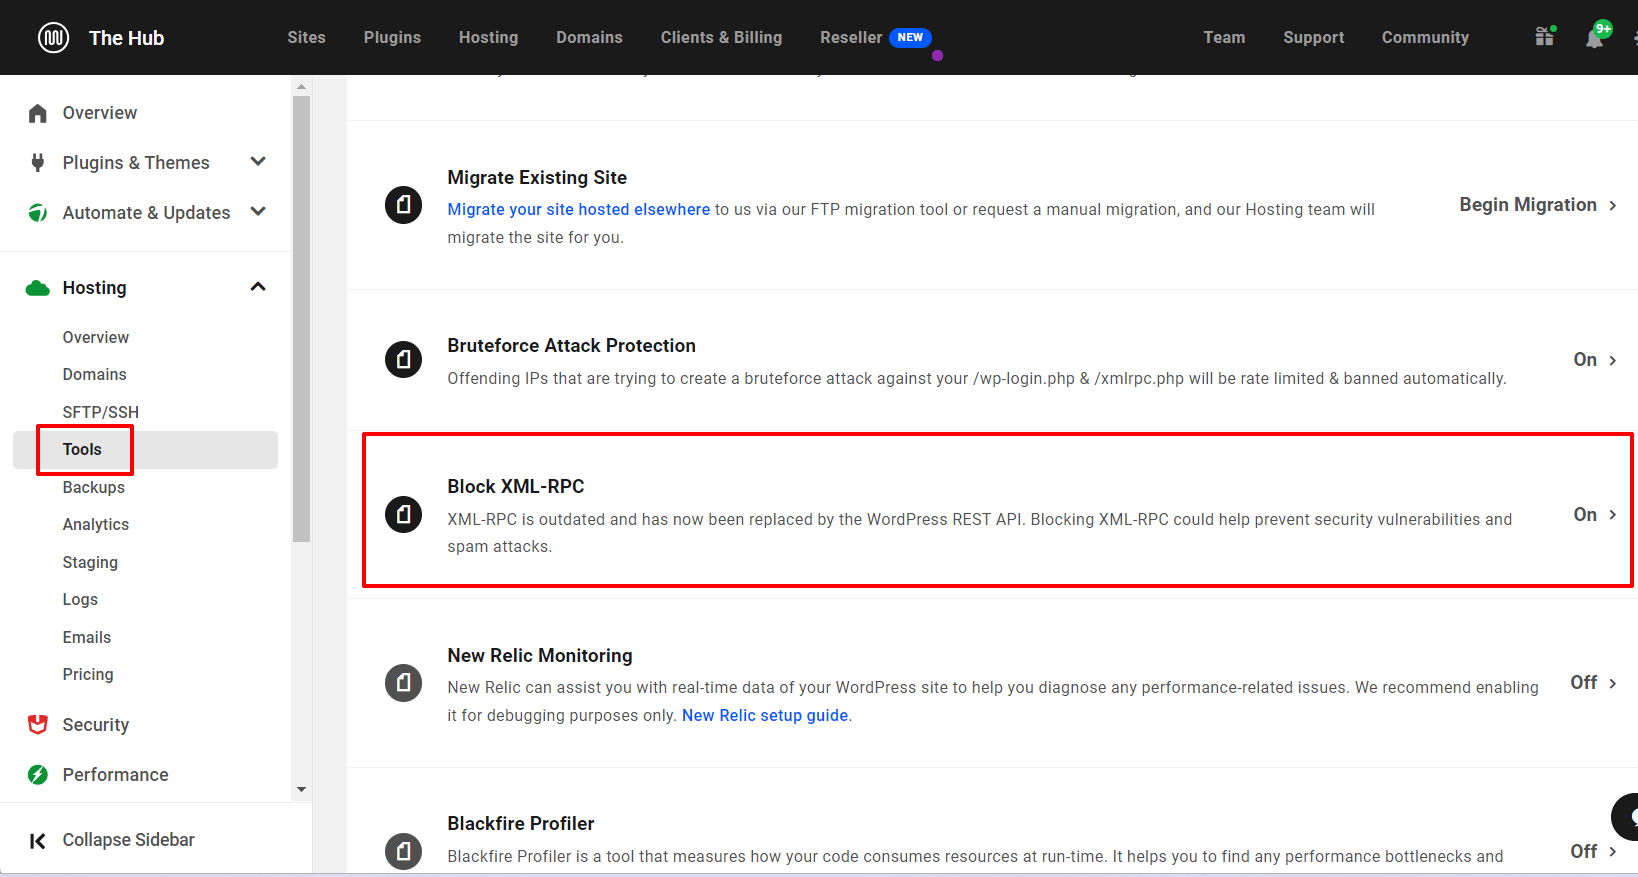Click Bruteforce Attack Protection heading
Screen dimensions: 1638x877
[x=571, y=345]
